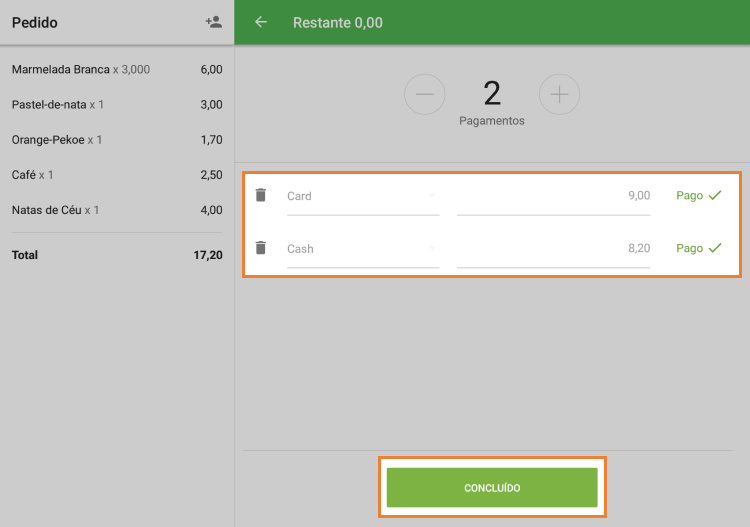Image resolution: width=750 pixels, height=527 pixels.
Task: Select the Pastel-de-nata order item
Action: (116, 105)
